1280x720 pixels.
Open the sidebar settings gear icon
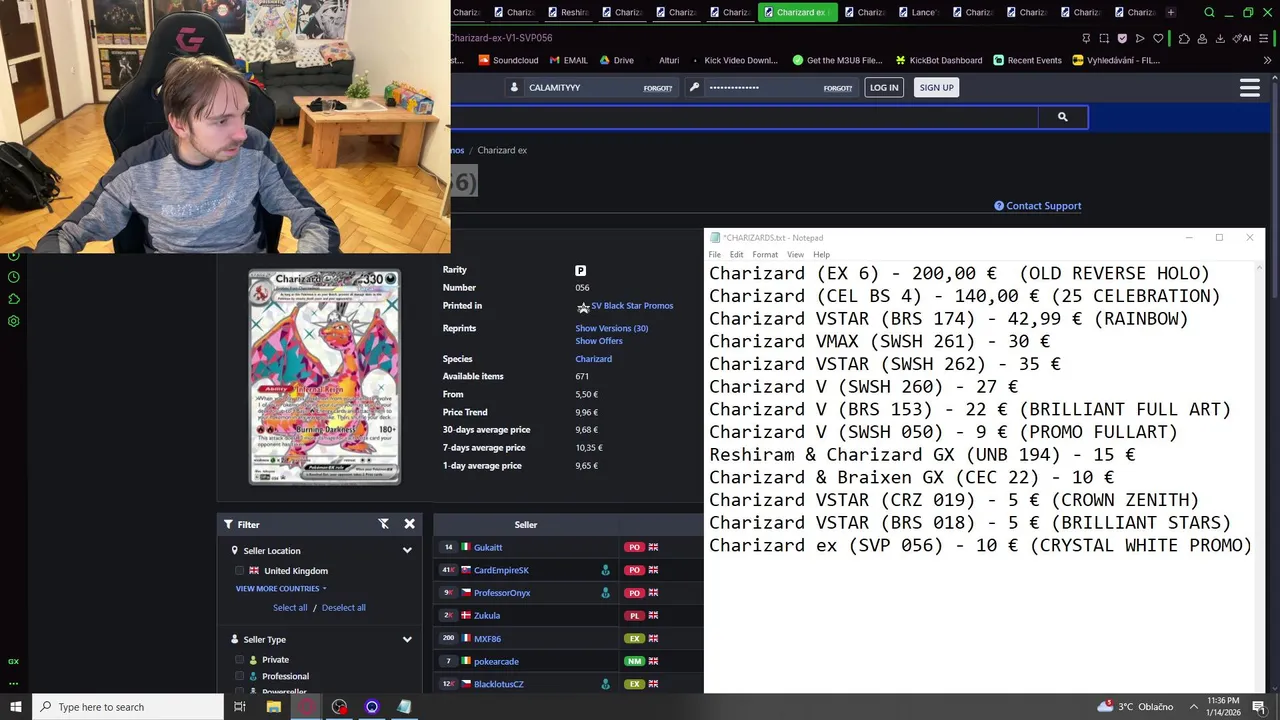14,321
